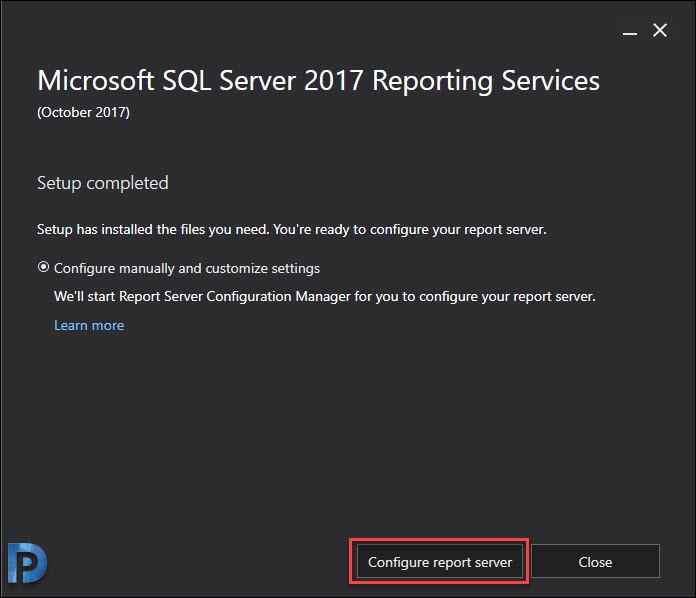Viewport: 696px width, 598px height.
Task: Open the Learn more link
Action: coord(89,325)
